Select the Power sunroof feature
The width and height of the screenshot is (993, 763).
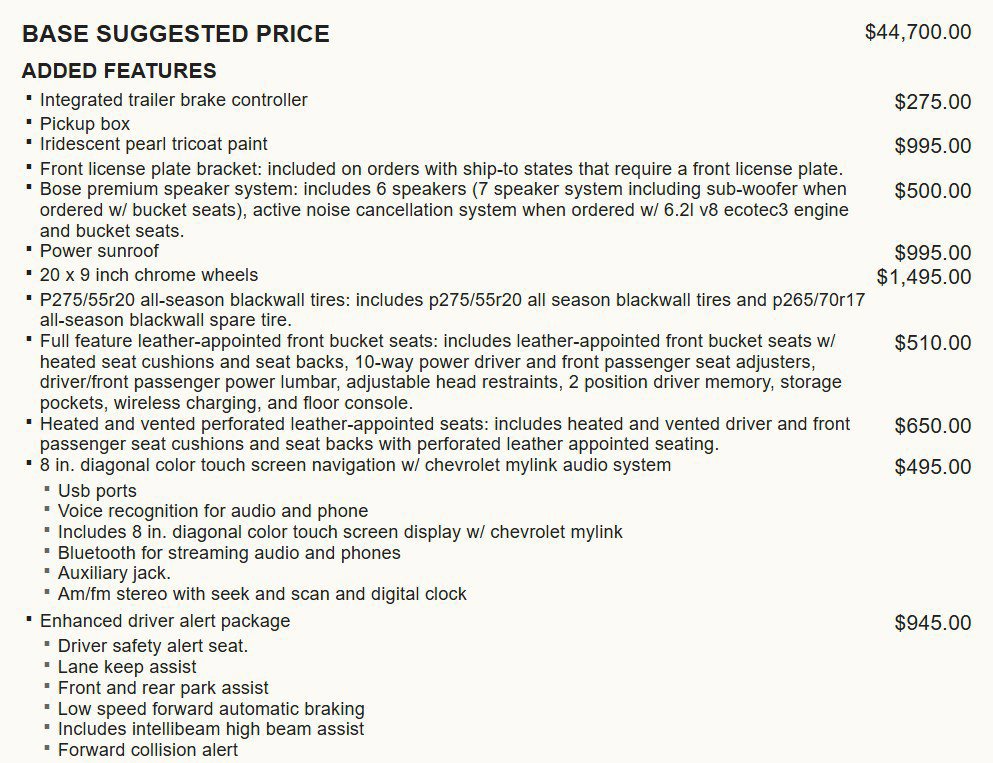point(99,251)
